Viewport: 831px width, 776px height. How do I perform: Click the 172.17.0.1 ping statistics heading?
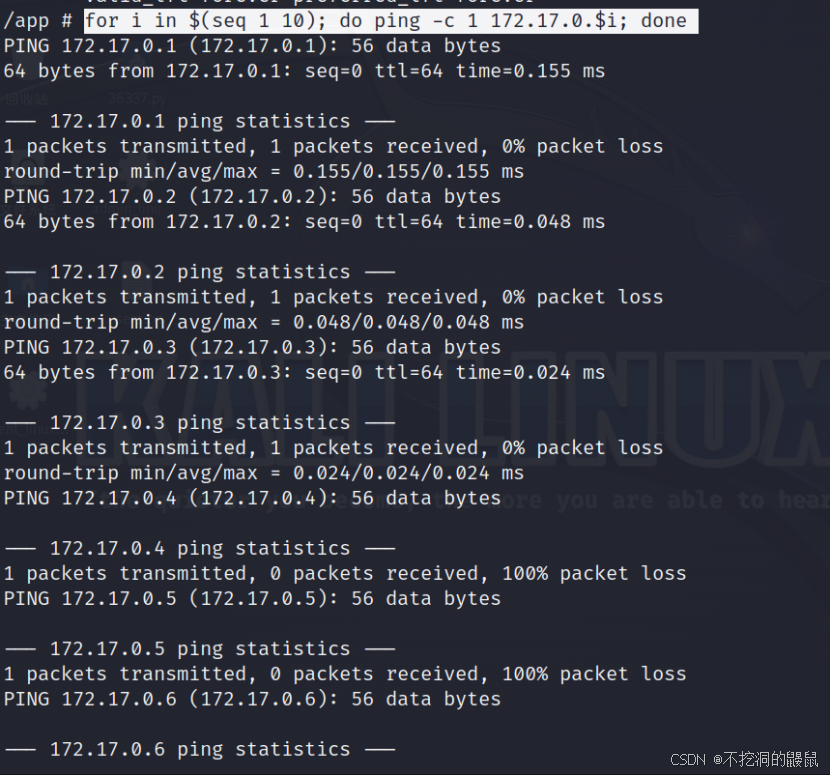click(200, 121)
